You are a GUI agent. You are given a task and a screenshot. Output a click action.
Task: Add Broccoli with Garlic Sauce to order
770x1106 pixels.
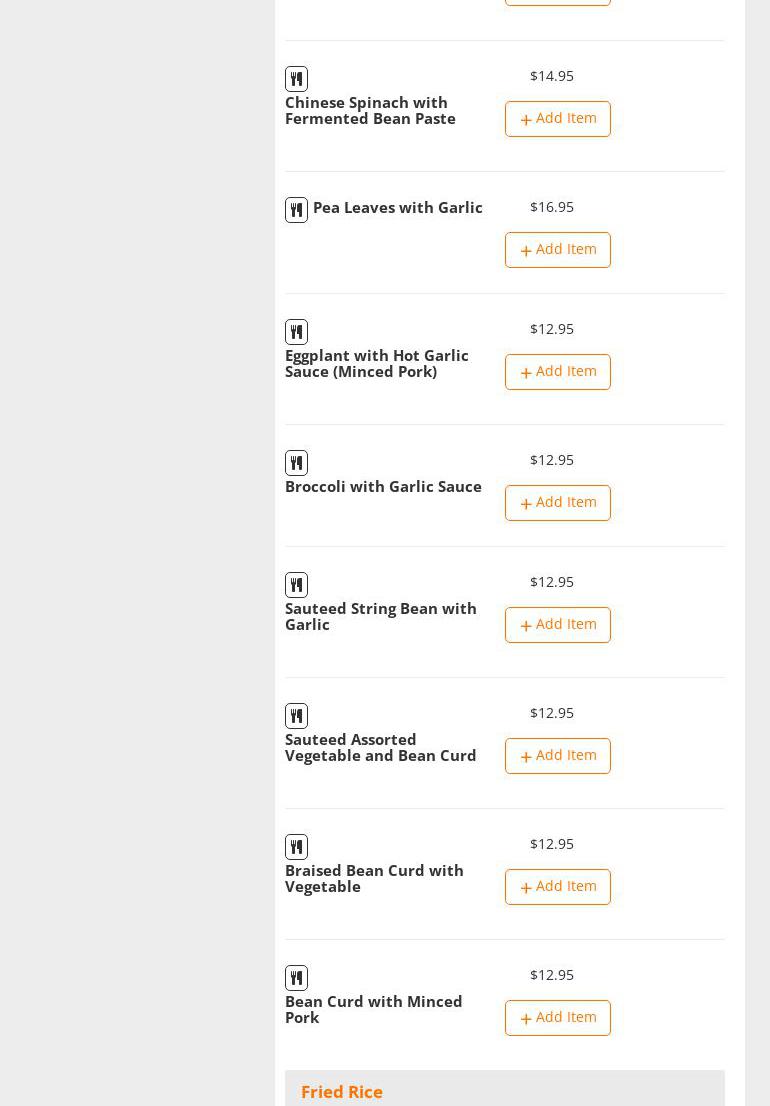tap(557, 503)
